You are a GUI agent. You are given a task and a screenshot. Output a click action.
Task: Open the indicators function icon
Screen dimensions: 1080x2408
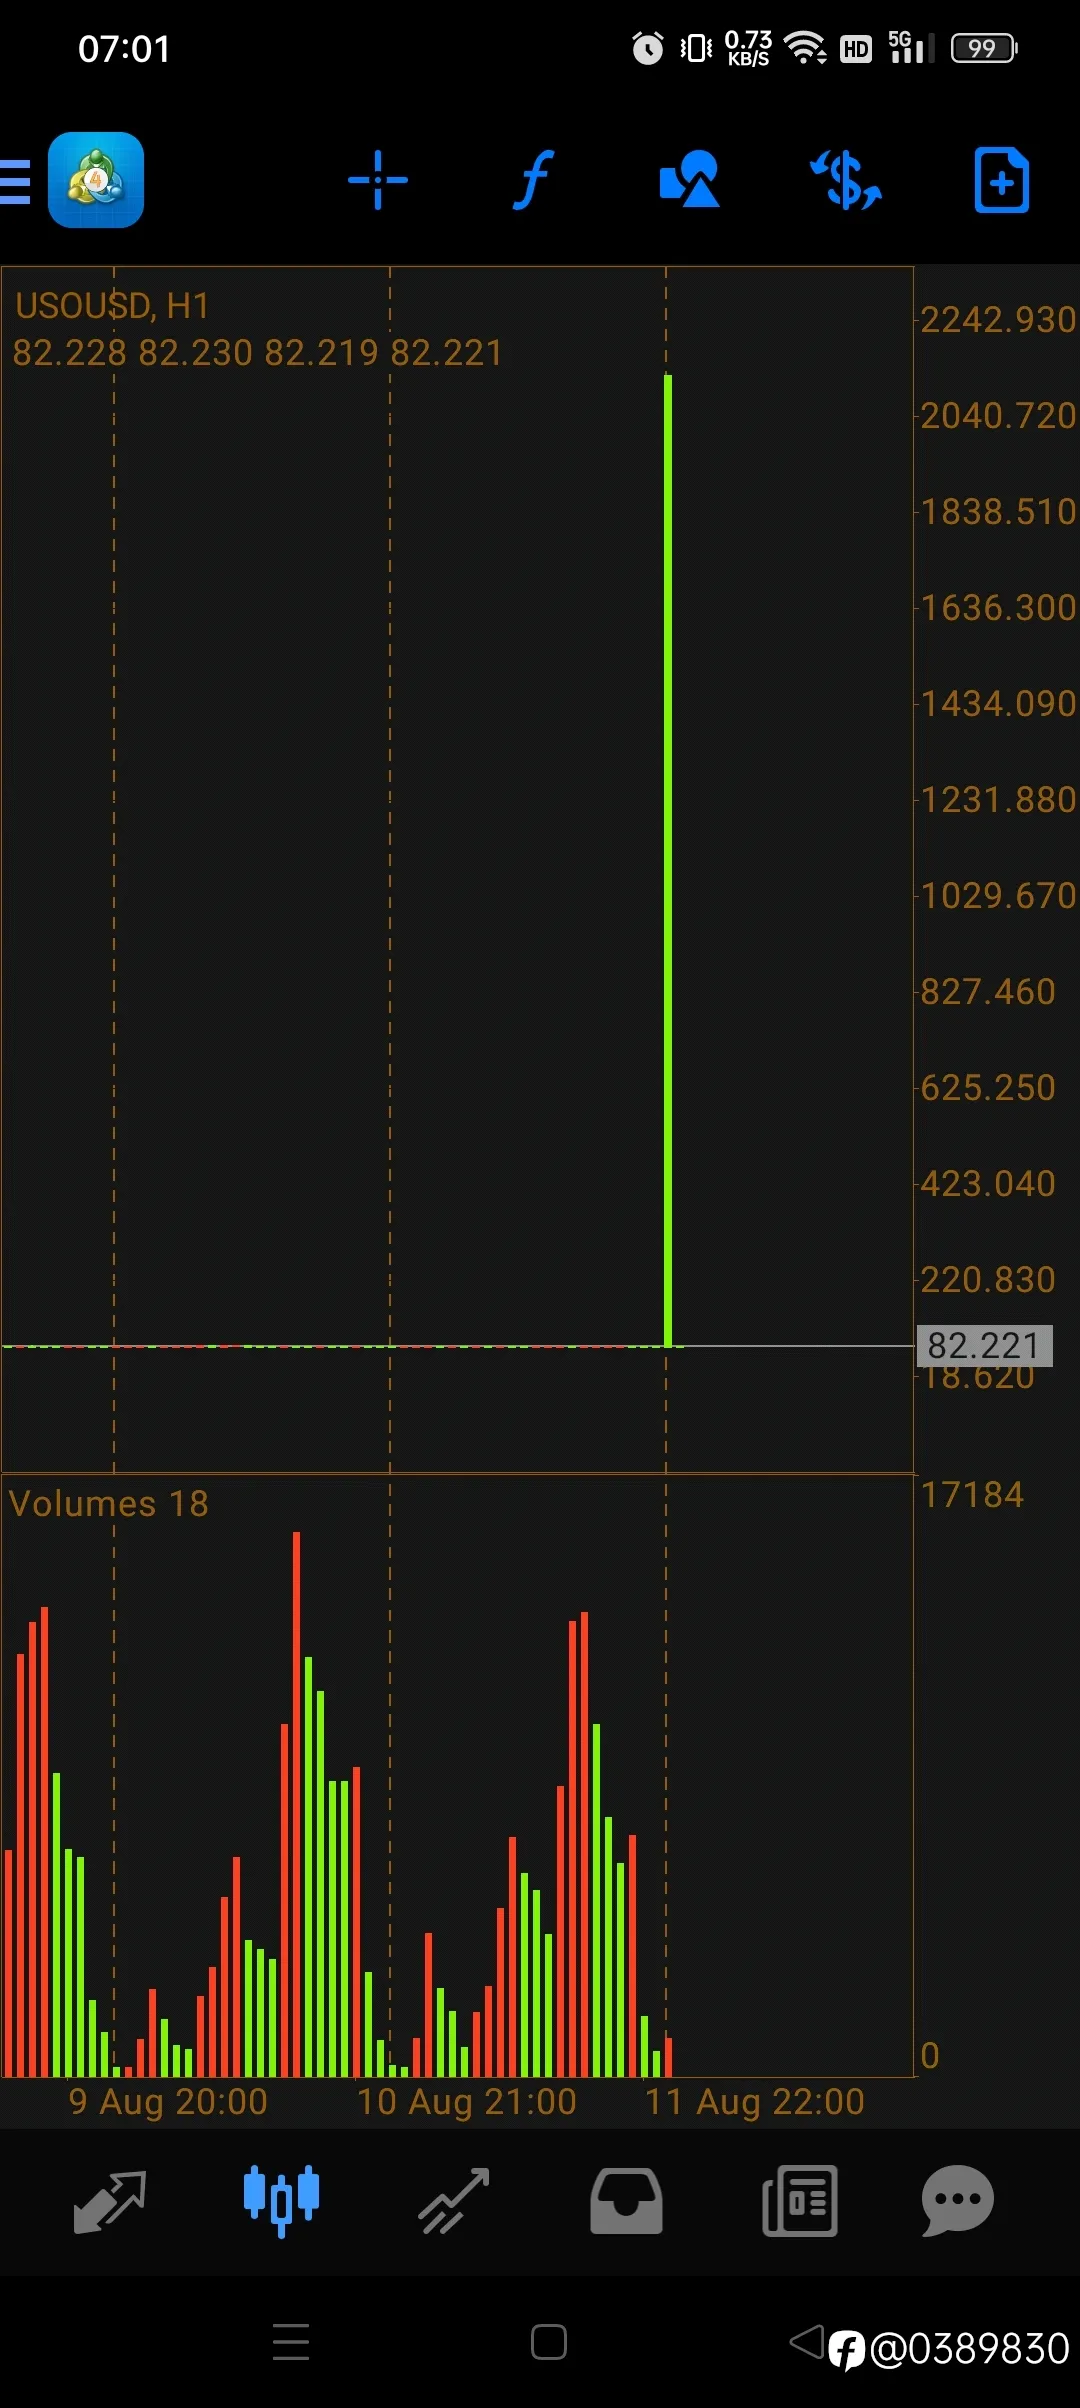point(534,180)
